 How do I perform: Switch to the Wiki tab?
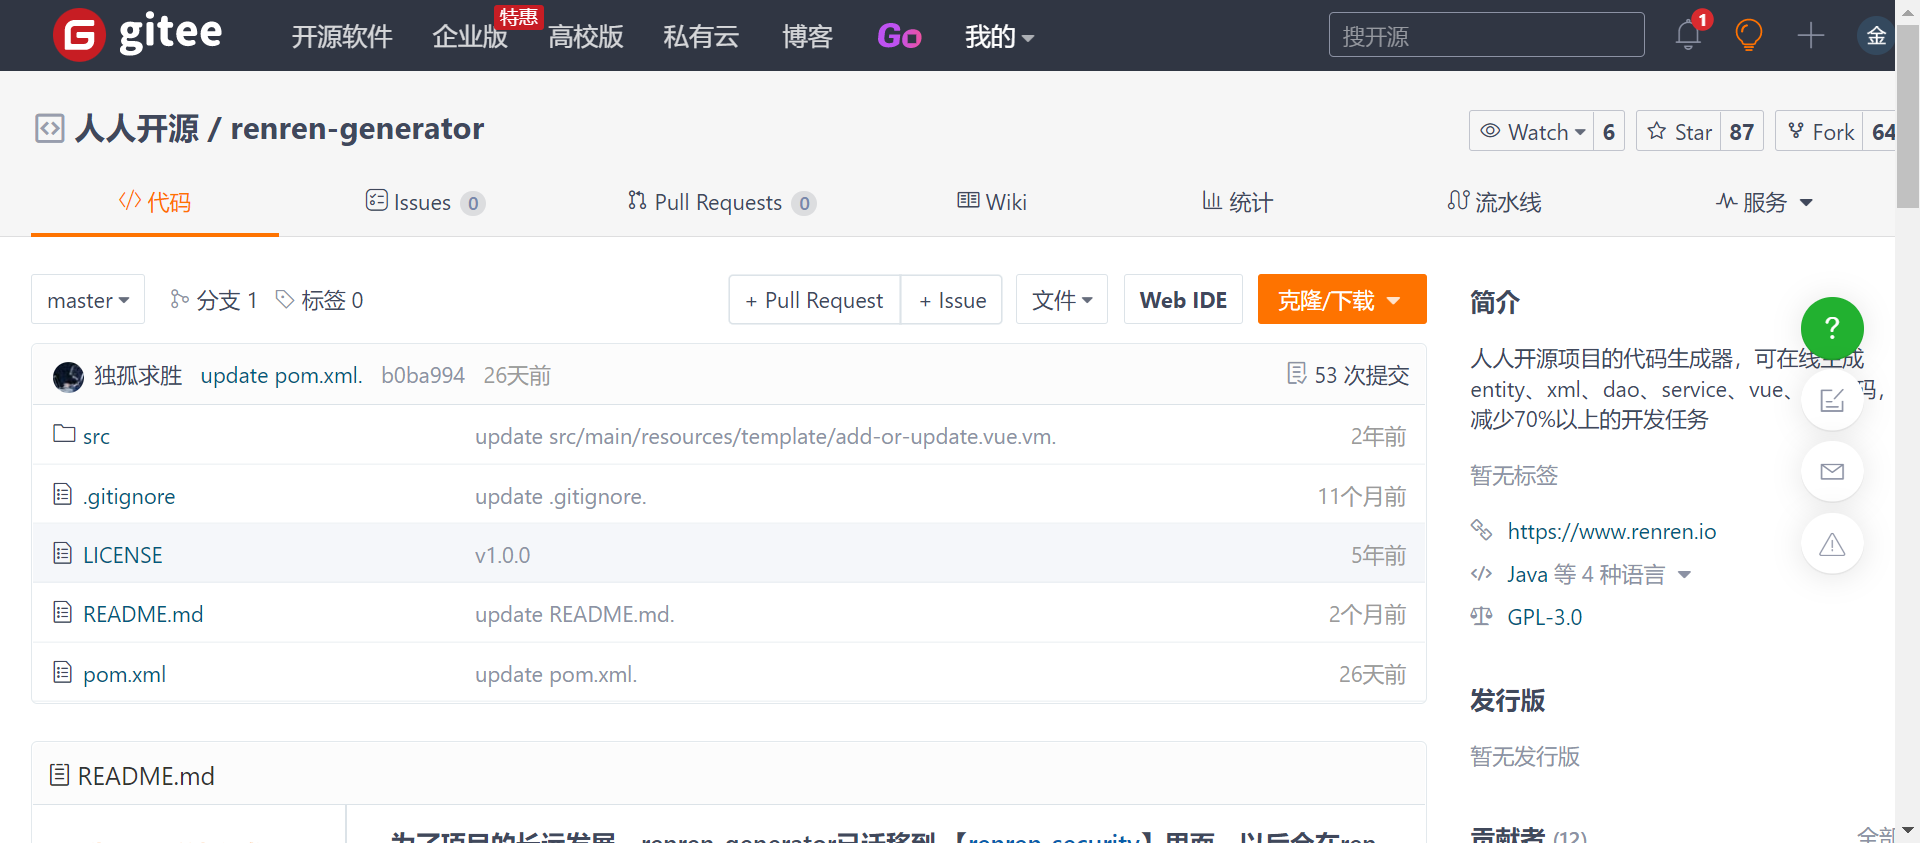pos(992,202)
